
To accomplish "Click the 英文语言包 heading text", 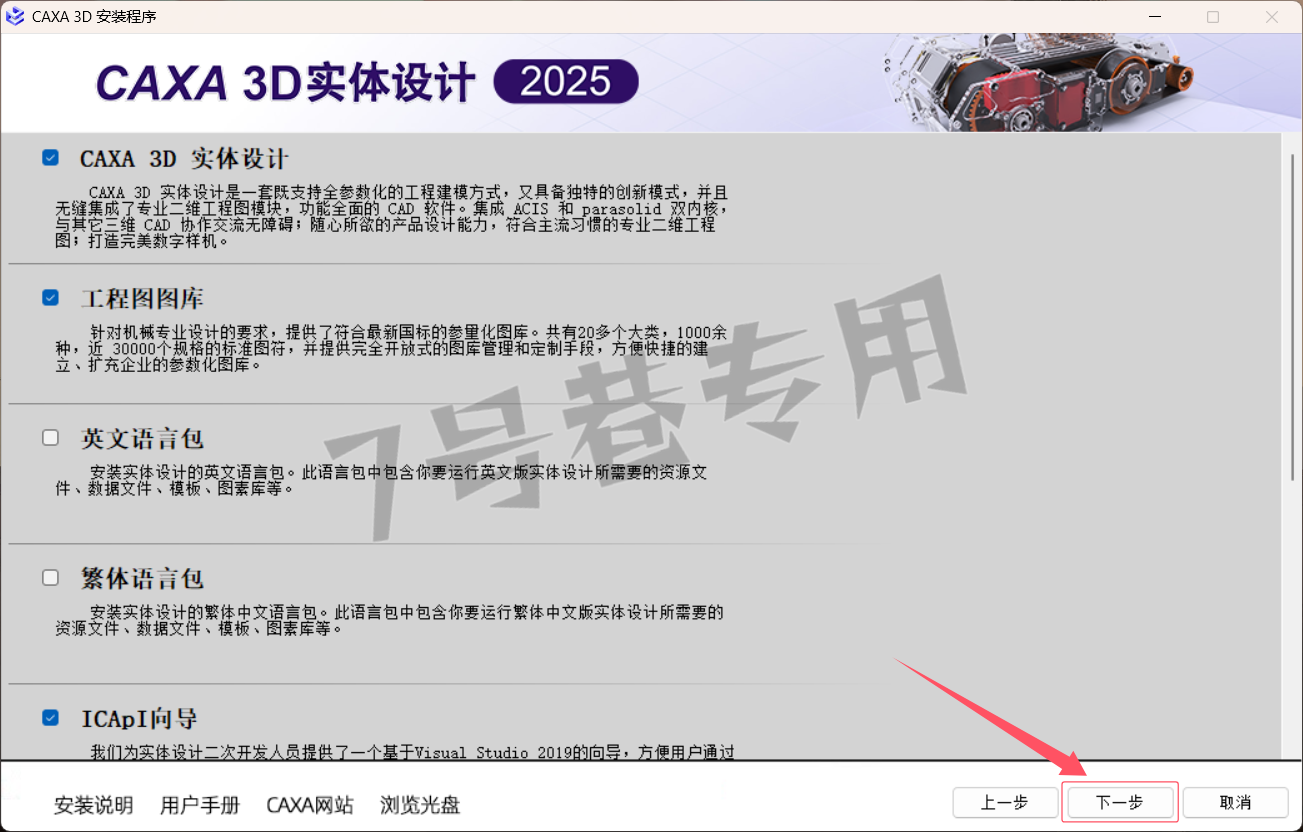I will click(142, 439).
